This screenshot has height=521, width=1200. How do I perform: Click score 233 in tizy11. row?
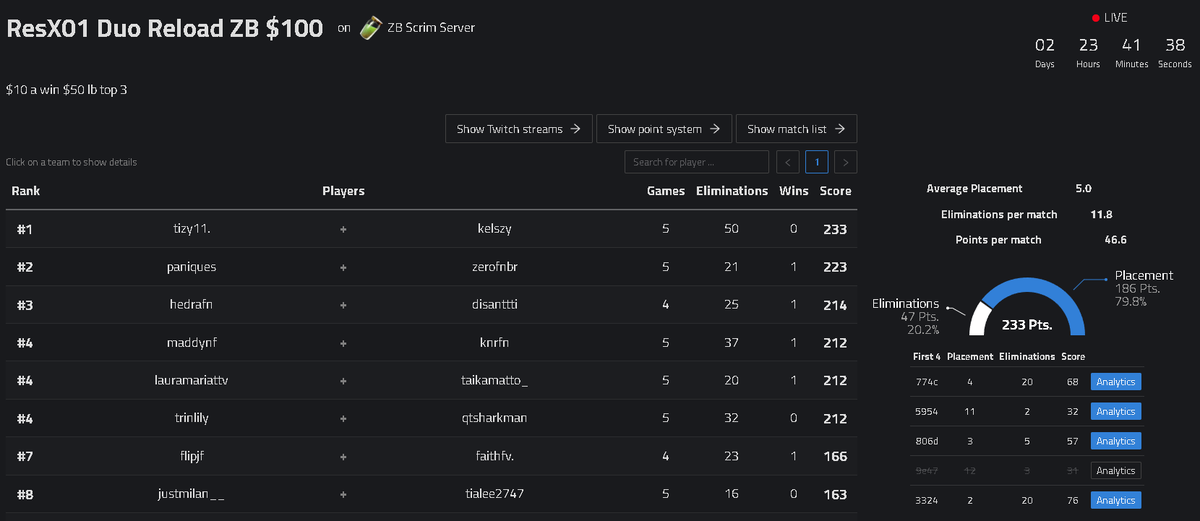click(x=835, y=229)
